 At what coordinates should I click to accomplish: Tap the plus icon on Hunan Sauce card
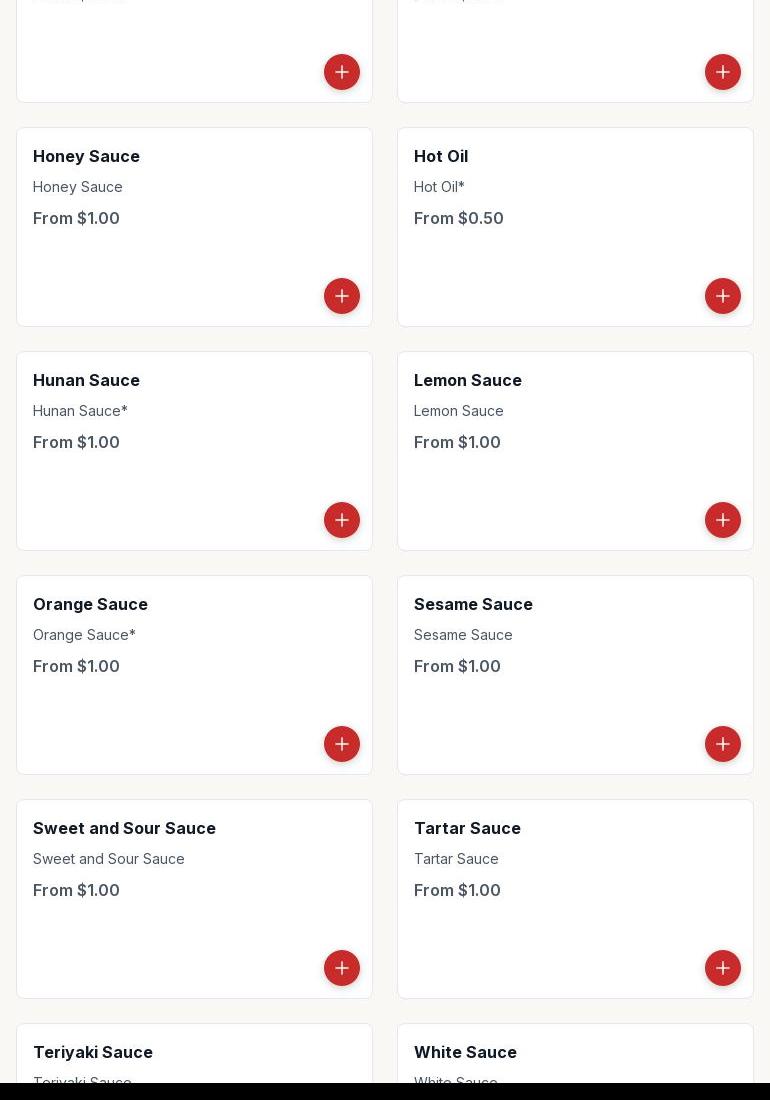pos(342,520)
